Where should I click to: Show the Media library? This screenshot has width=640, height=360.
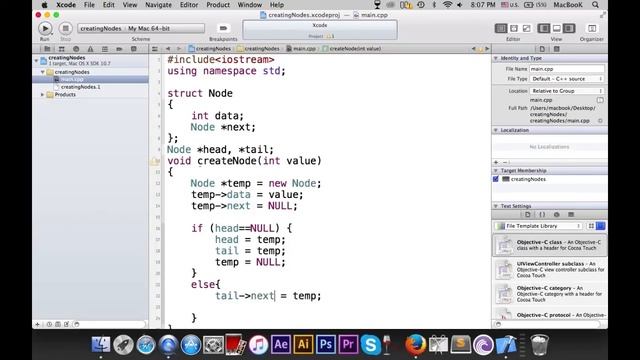pyautogui.click(x=571, y=215)
